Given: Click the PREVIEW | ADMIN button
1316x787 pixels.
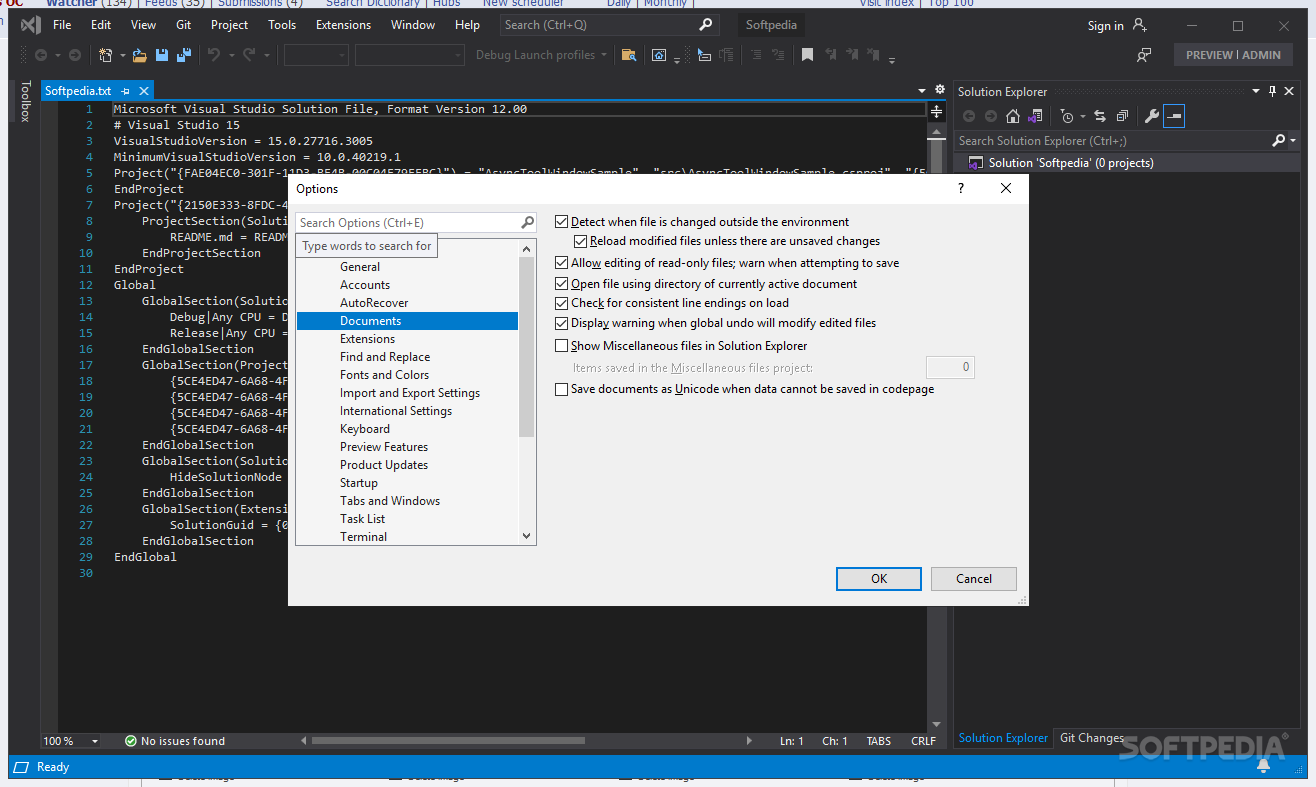Looking at the screenshot, I should pos(1233,55).
